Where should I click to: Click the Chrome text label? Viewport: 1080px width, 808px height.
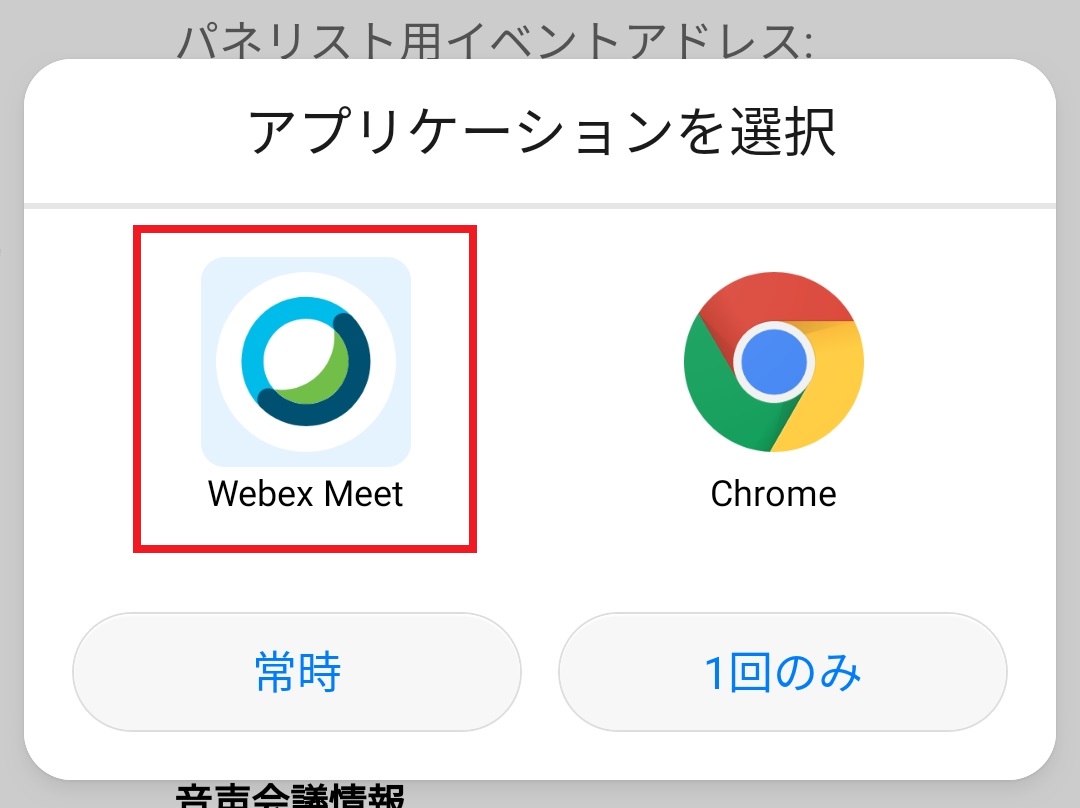pos(773,494)
